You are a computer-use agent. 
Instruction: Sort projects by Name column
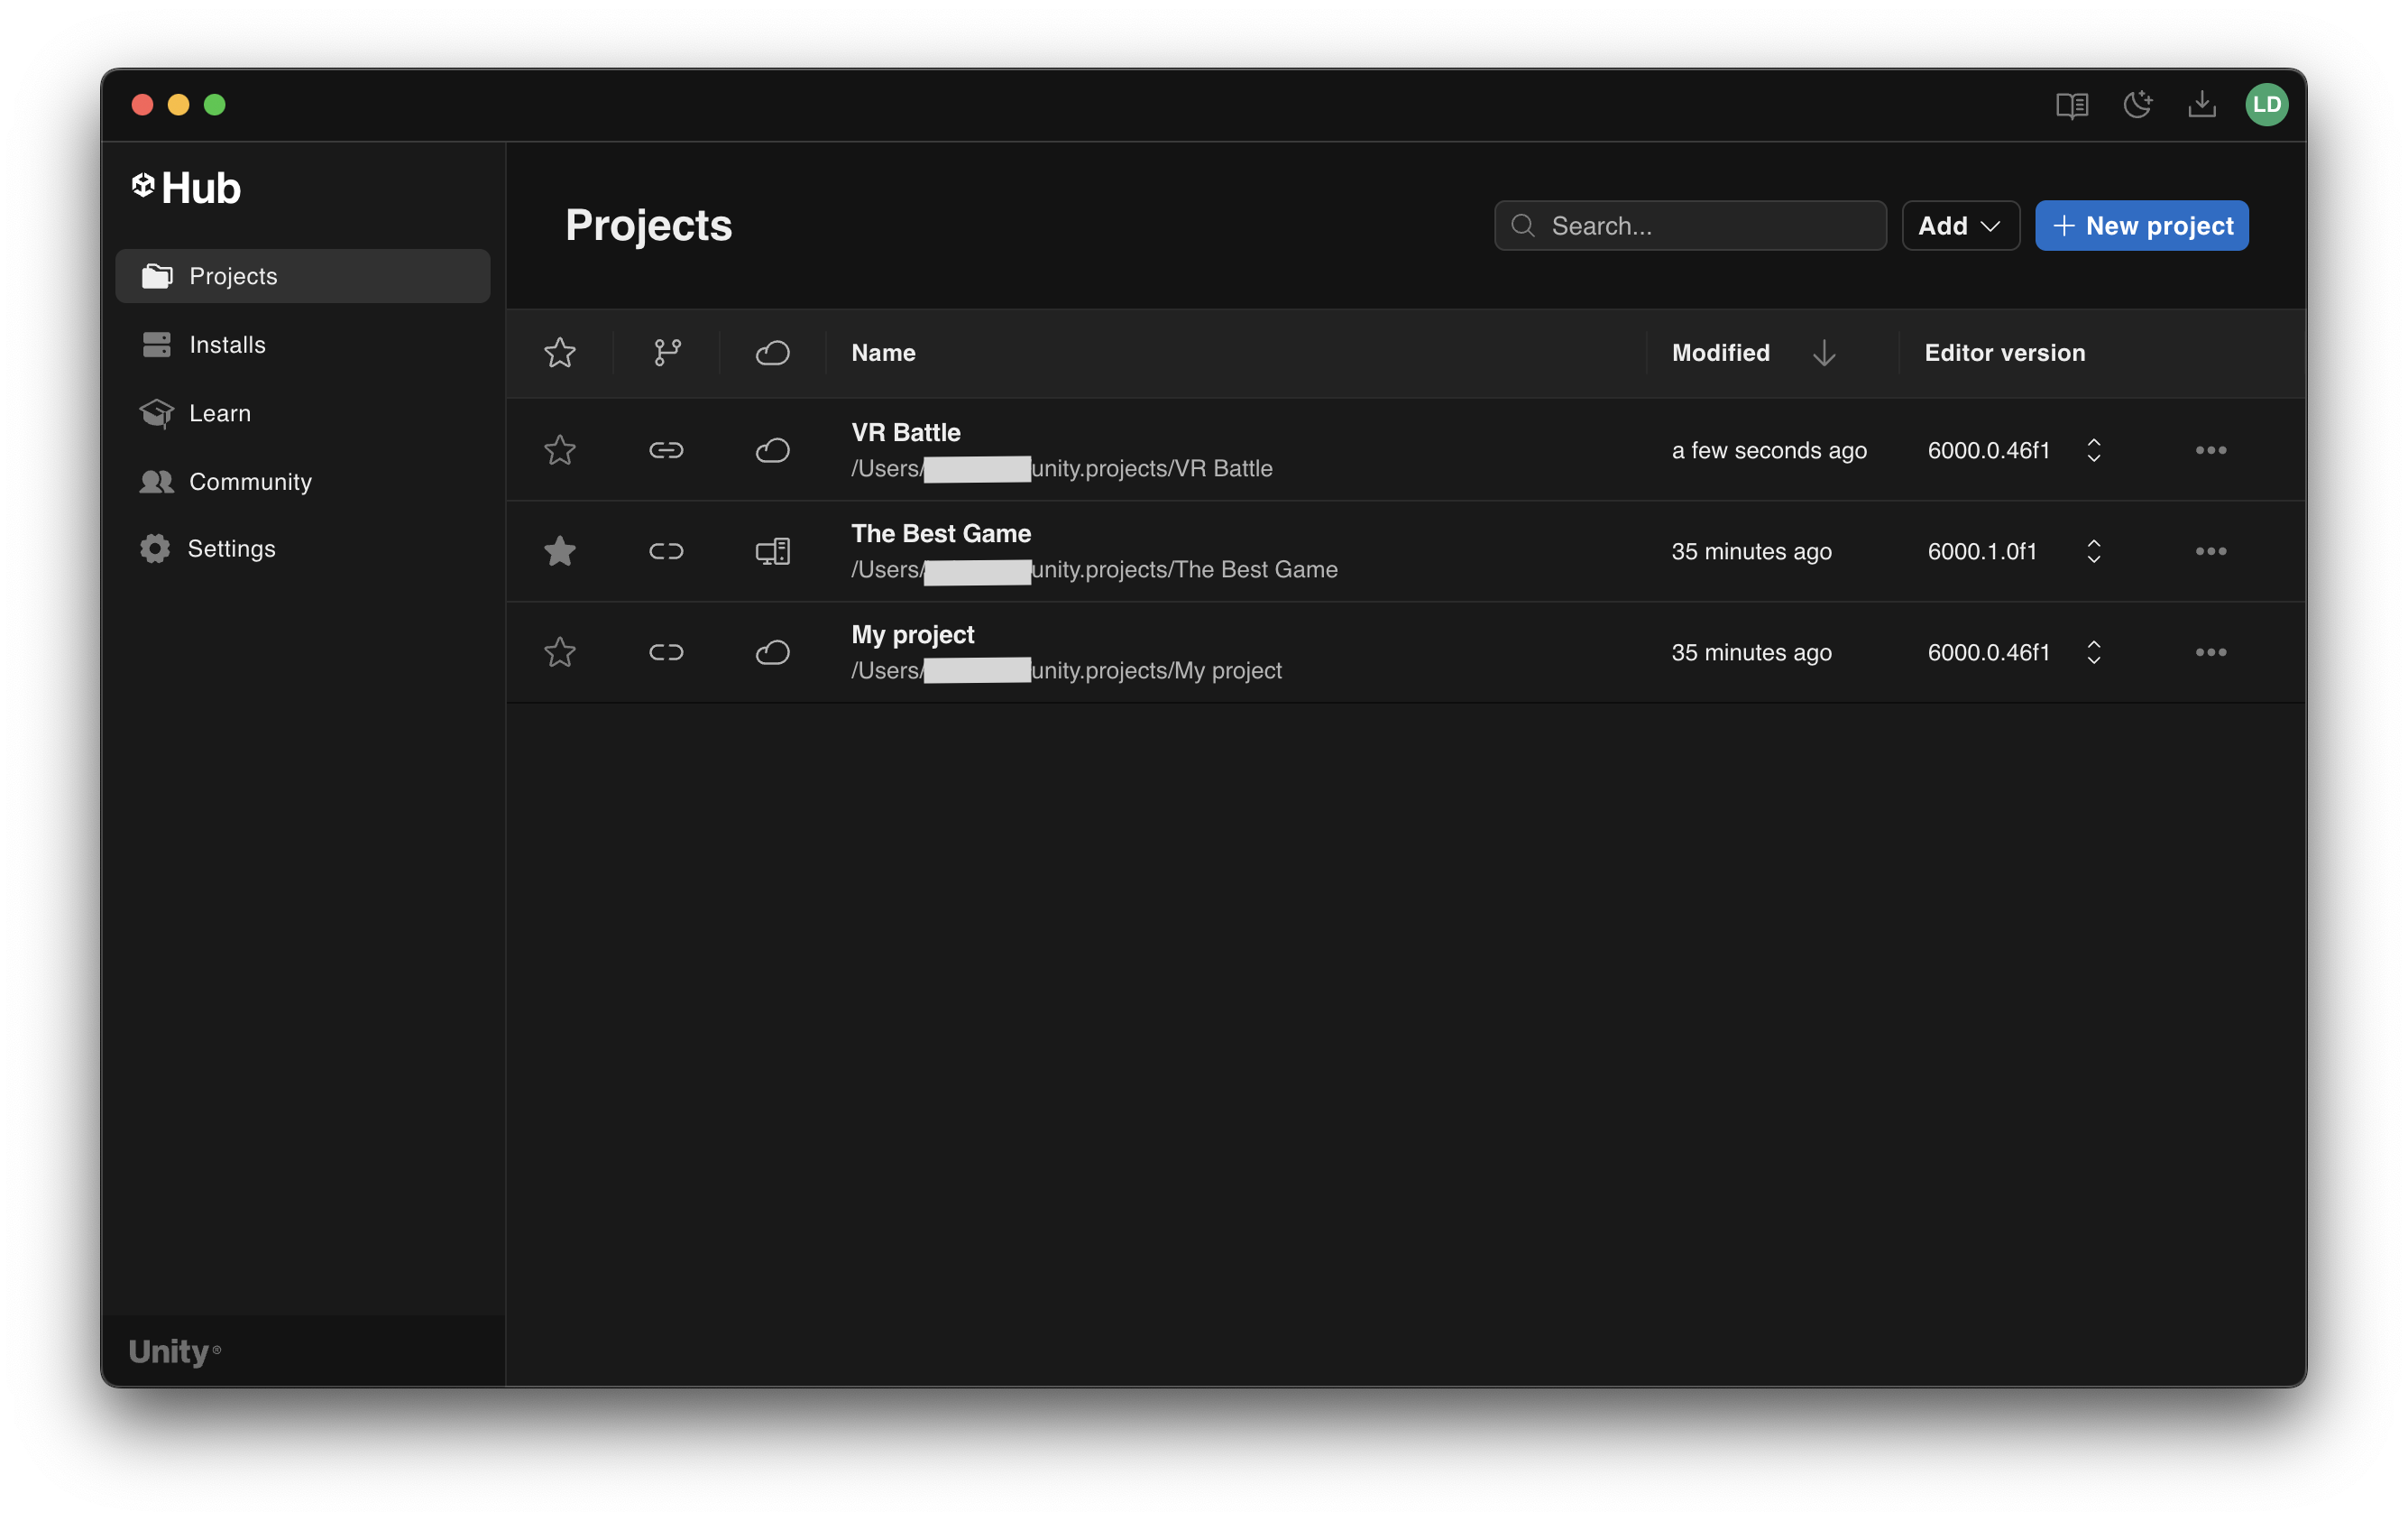point(883,353)
